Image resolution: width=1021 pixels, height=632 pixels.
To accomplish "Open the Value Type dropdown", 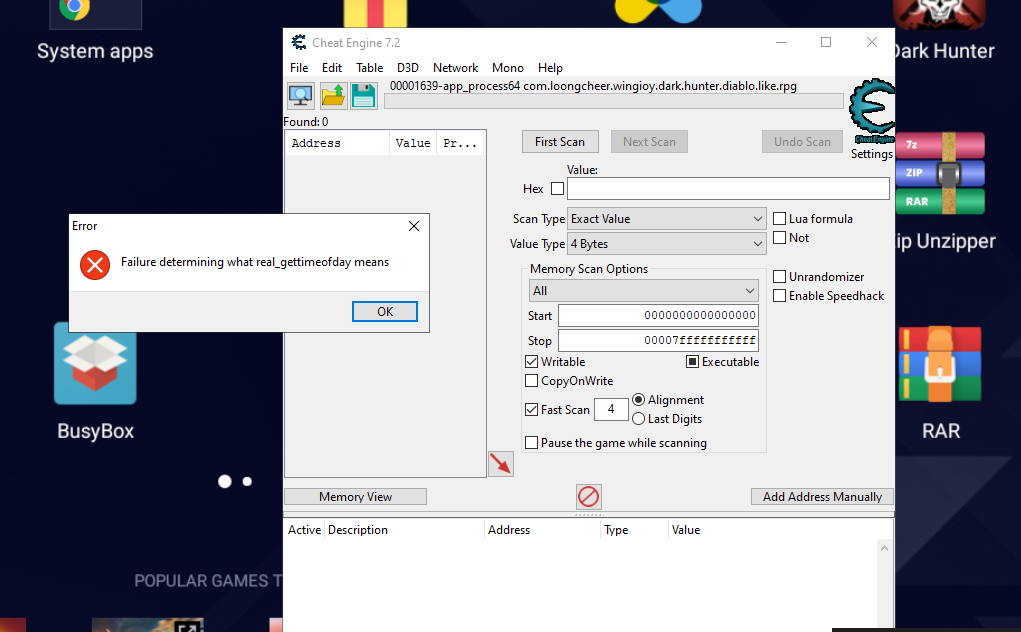I will click(667, 243).
